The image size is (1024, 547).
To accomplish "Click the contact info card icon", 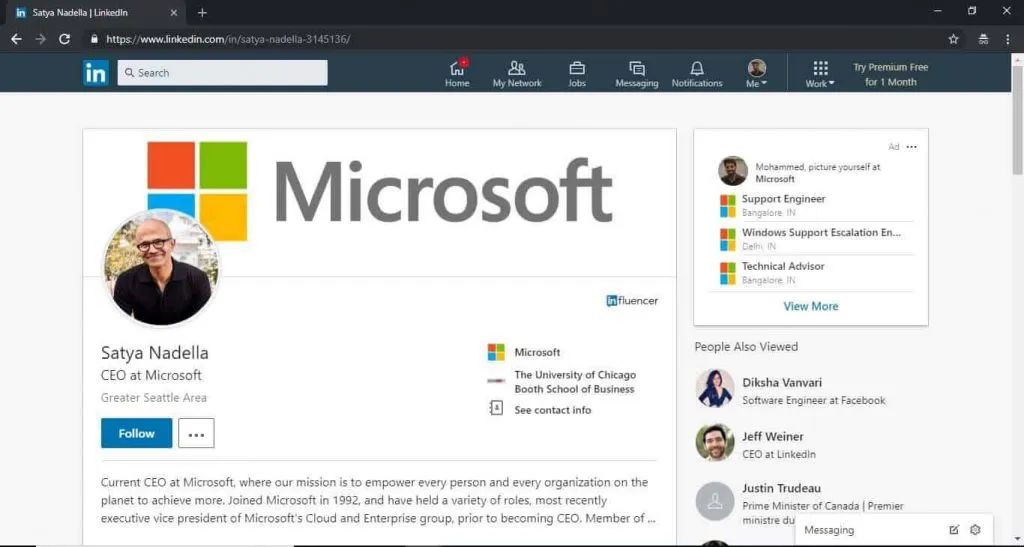I will pyautogui.click(x=496, y=409).
